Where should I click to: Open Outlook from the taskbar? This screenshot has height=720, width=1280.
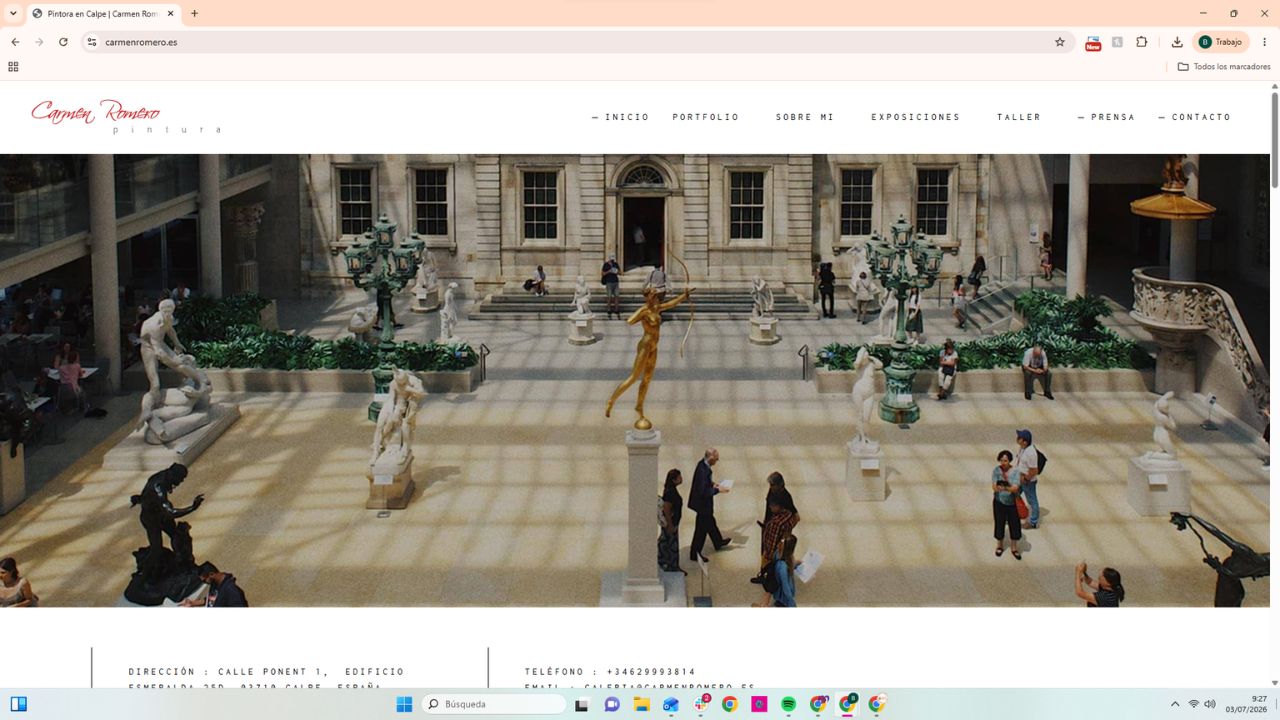click(671, 704)
